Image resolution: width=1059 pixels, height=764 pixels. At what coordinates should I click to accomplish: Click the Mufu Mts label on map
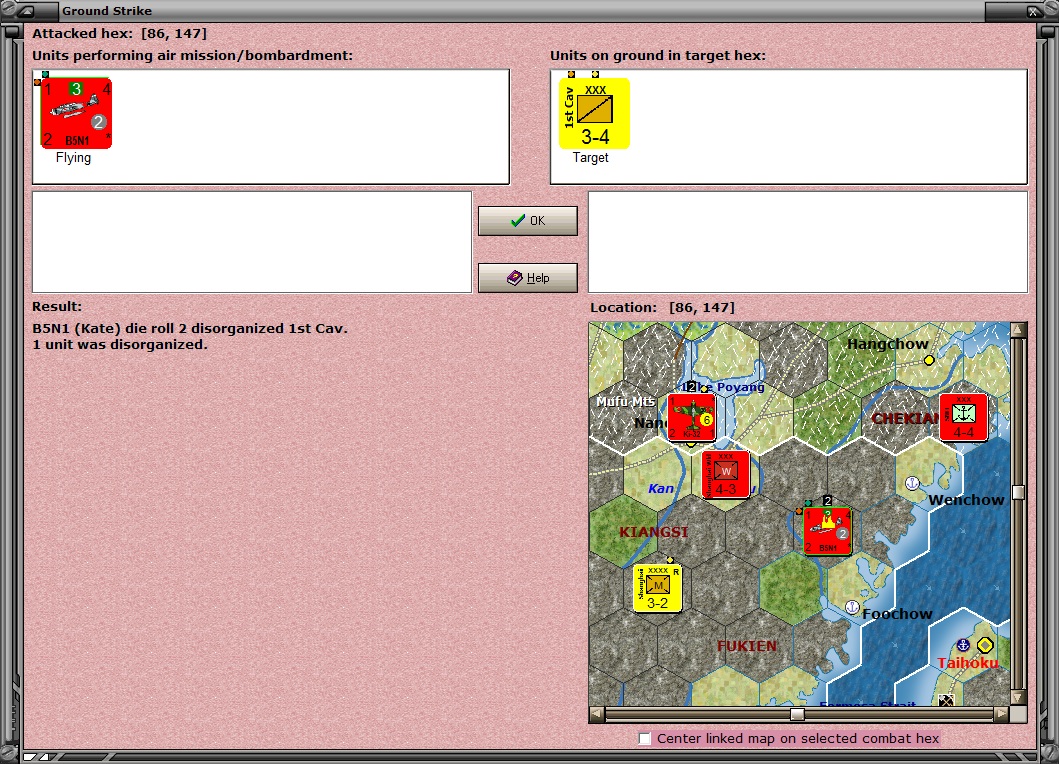625,401
